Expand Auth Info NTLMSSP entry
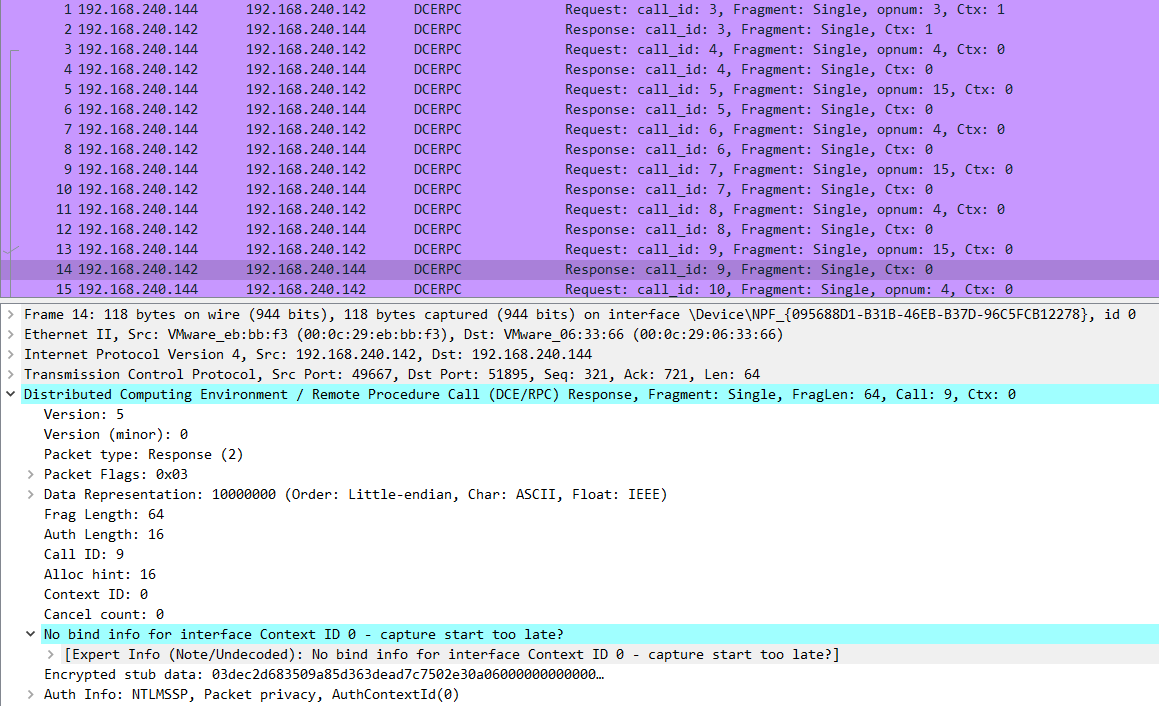 click(31, 694)
